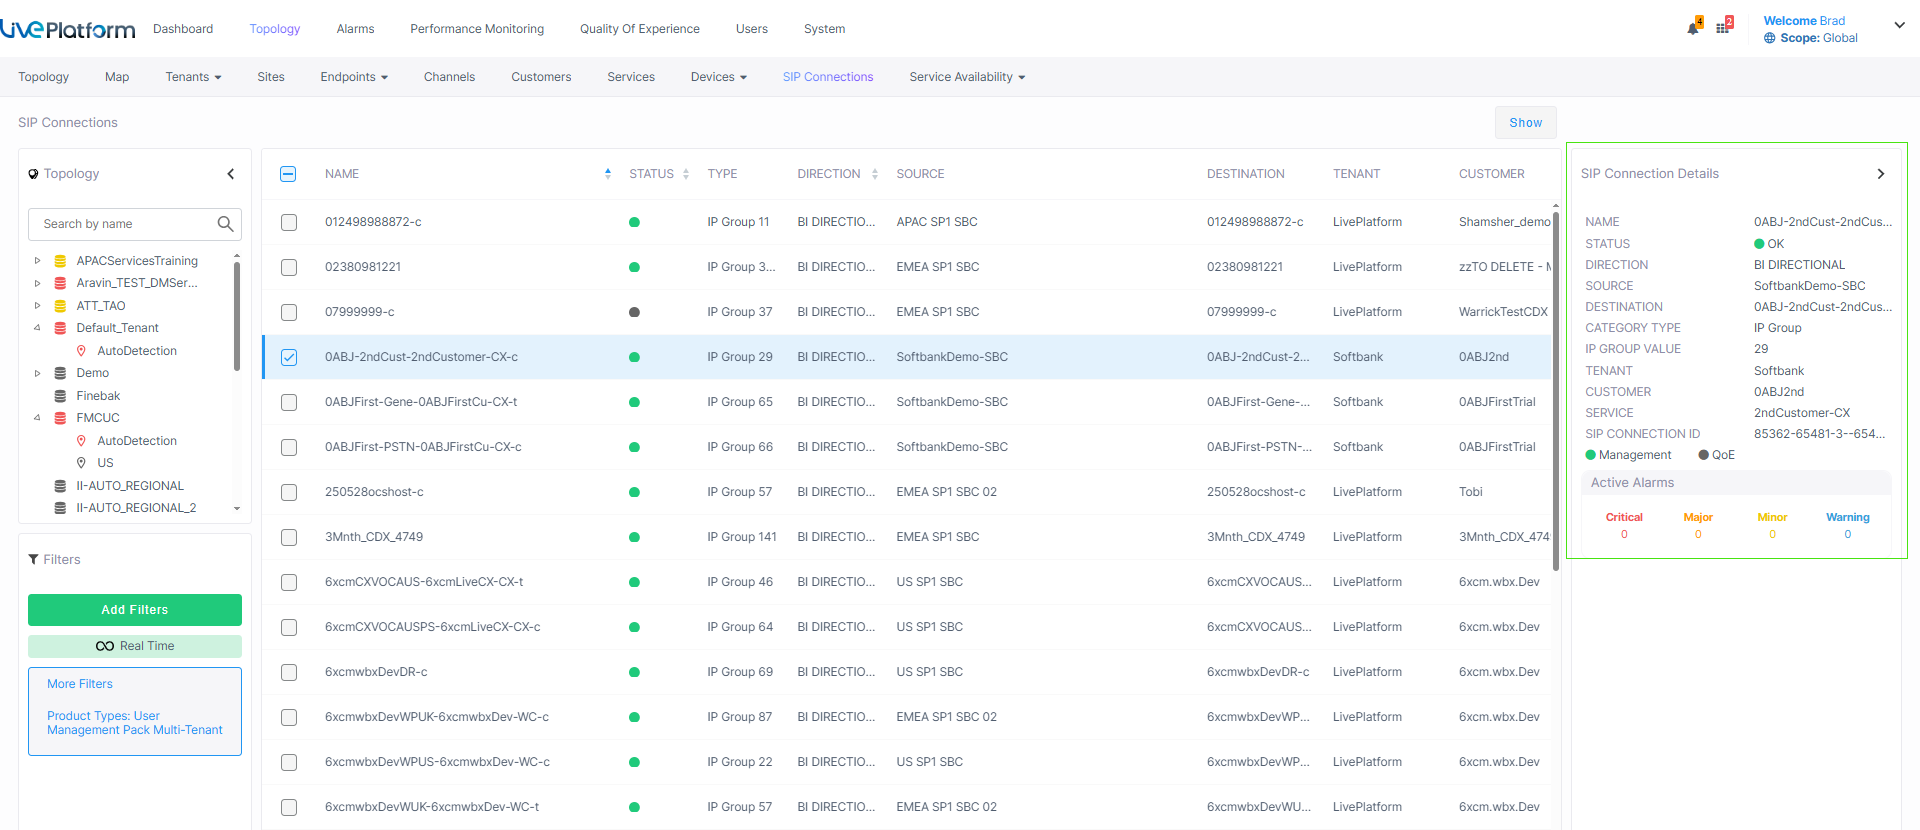Switch to the Channels tab
This screenshot has width=1920, height=830.
(449, 77)
